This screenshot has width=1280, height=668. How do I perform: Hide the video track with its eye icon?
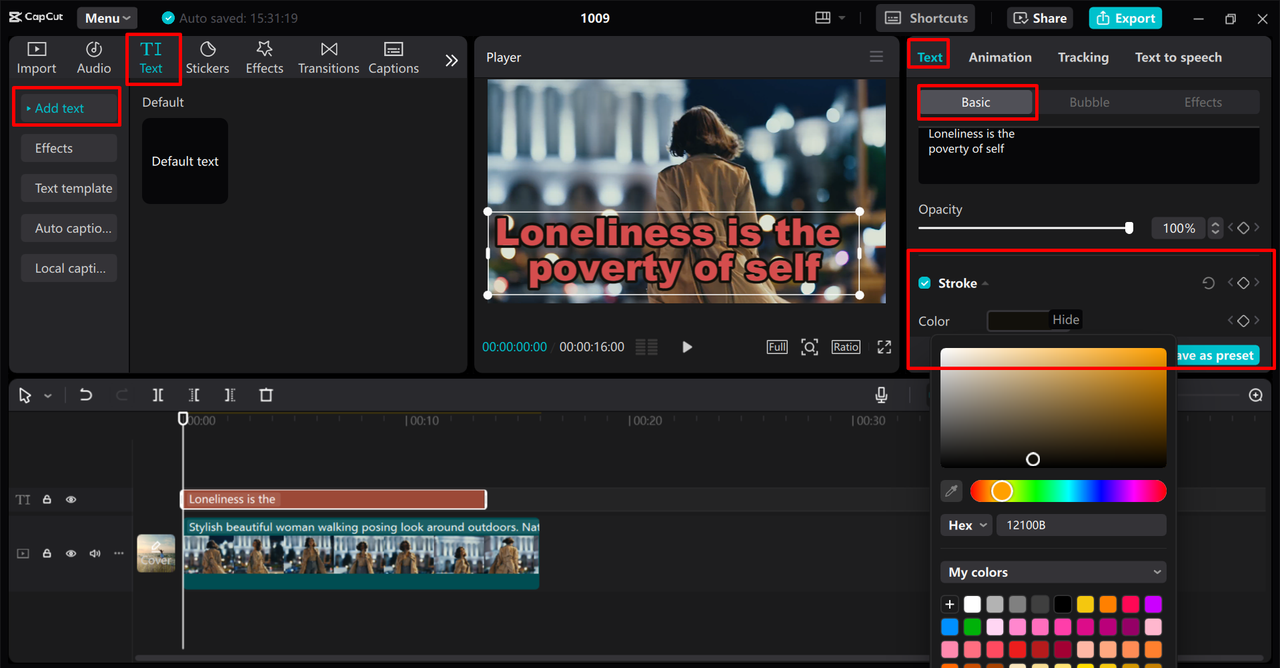coord(71,553)
